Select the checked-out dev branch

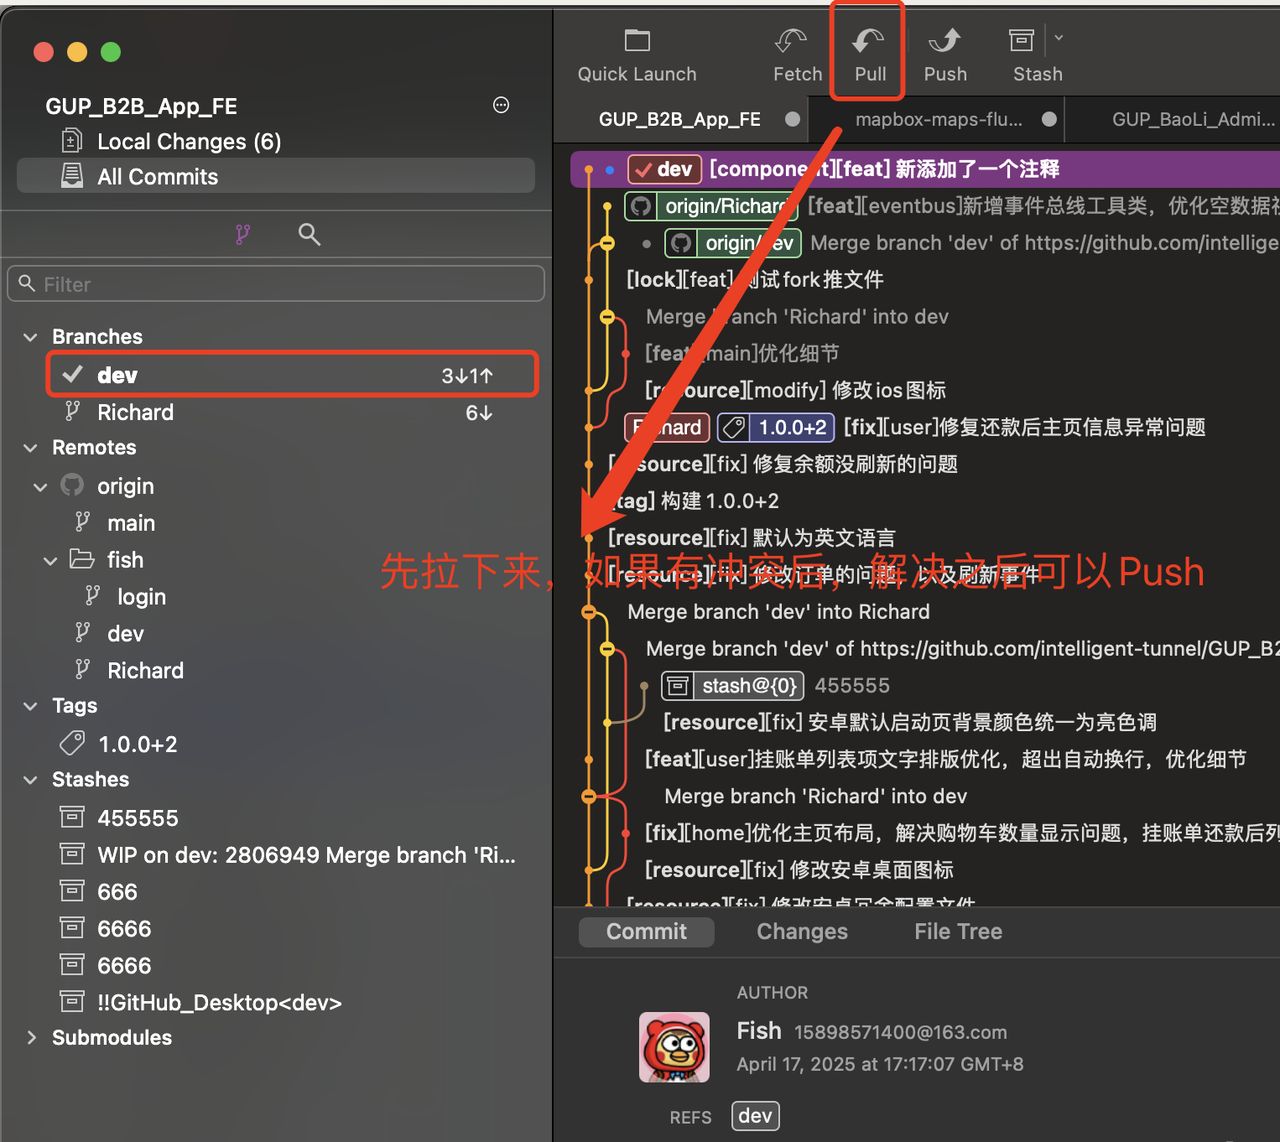(x=292, y=375)
